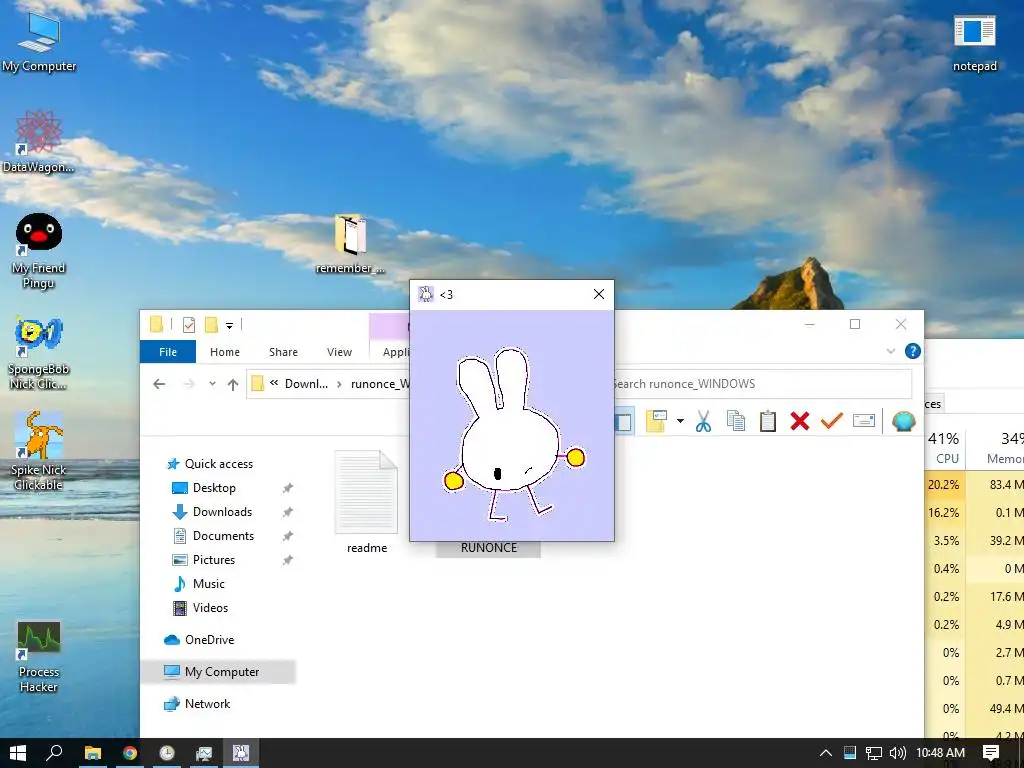Image resolution: width=1024 pixels, height=768 pixels.
Task: Click the CPU column header in background window
Action: point(946,447)
